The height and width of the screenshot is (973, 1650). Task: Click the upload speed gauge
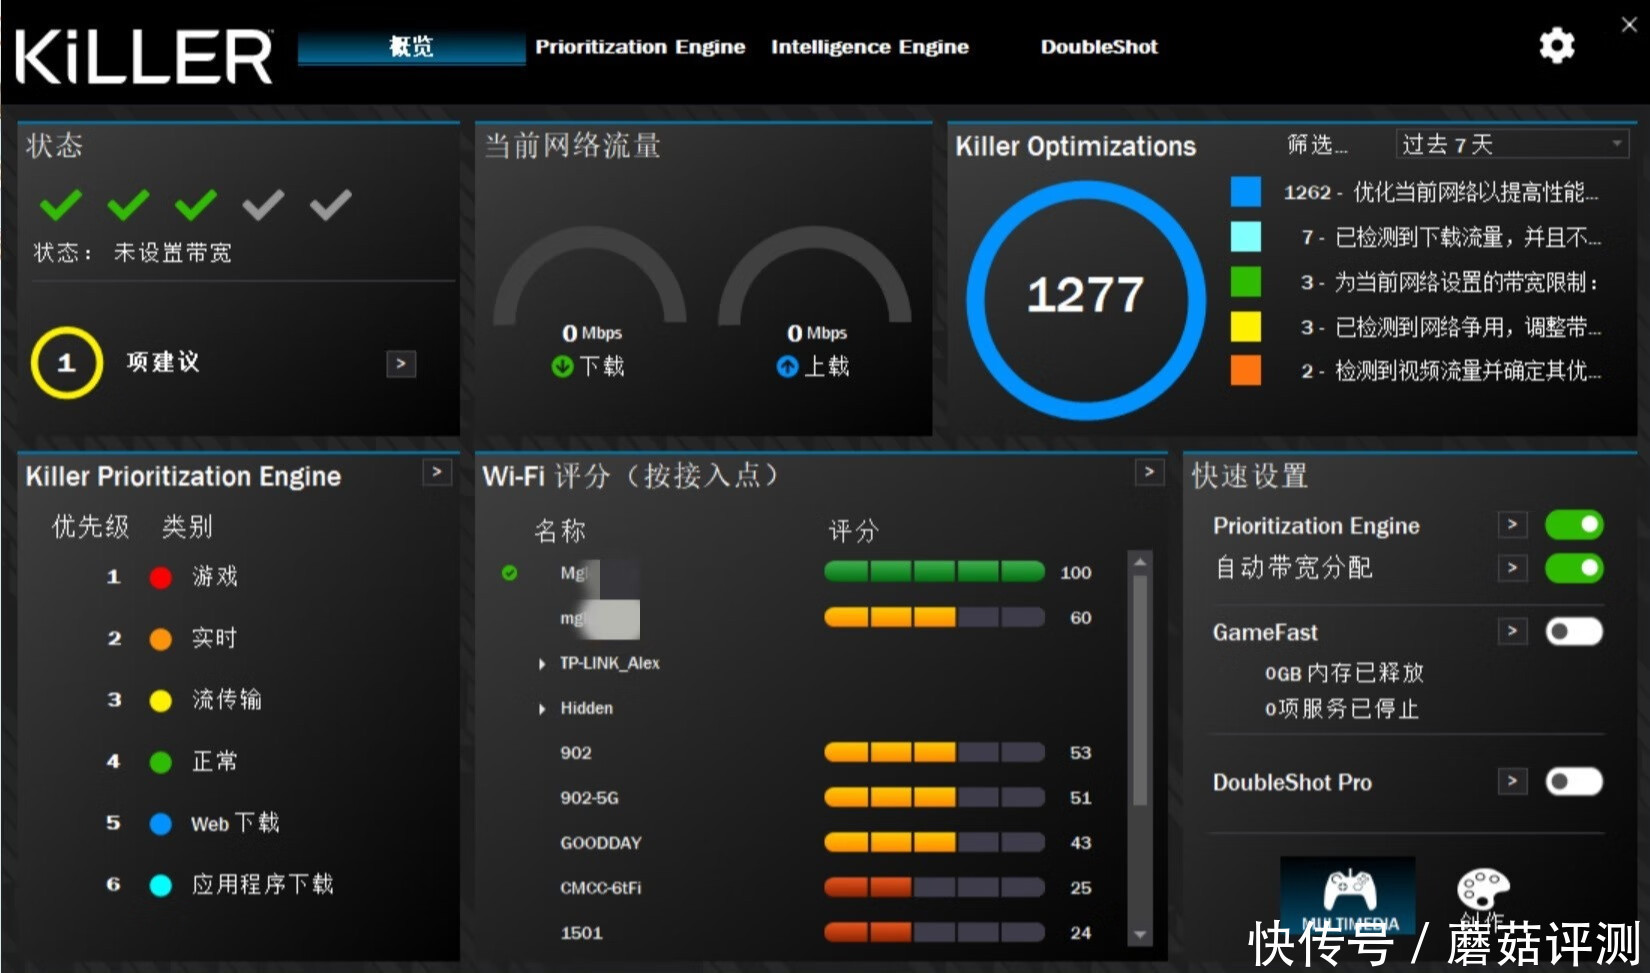[x=815, y=276]
